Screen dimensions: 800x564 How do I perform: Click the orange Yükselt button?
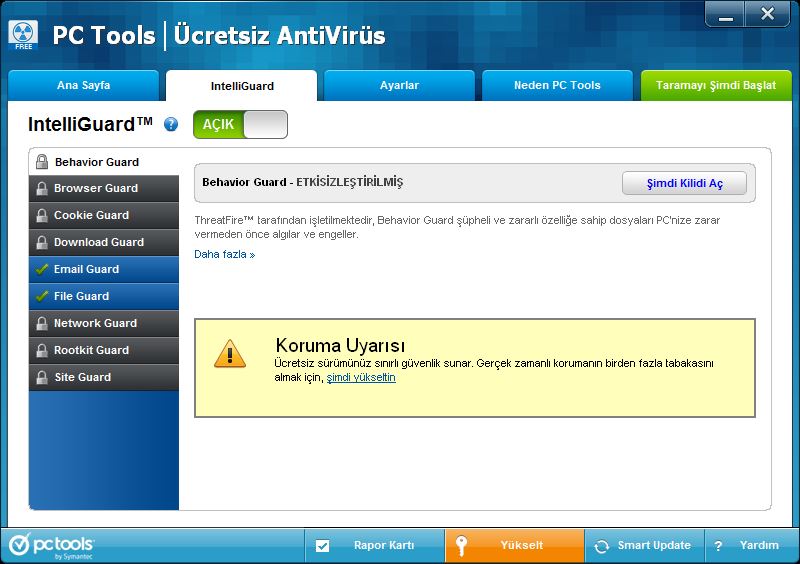514,546
